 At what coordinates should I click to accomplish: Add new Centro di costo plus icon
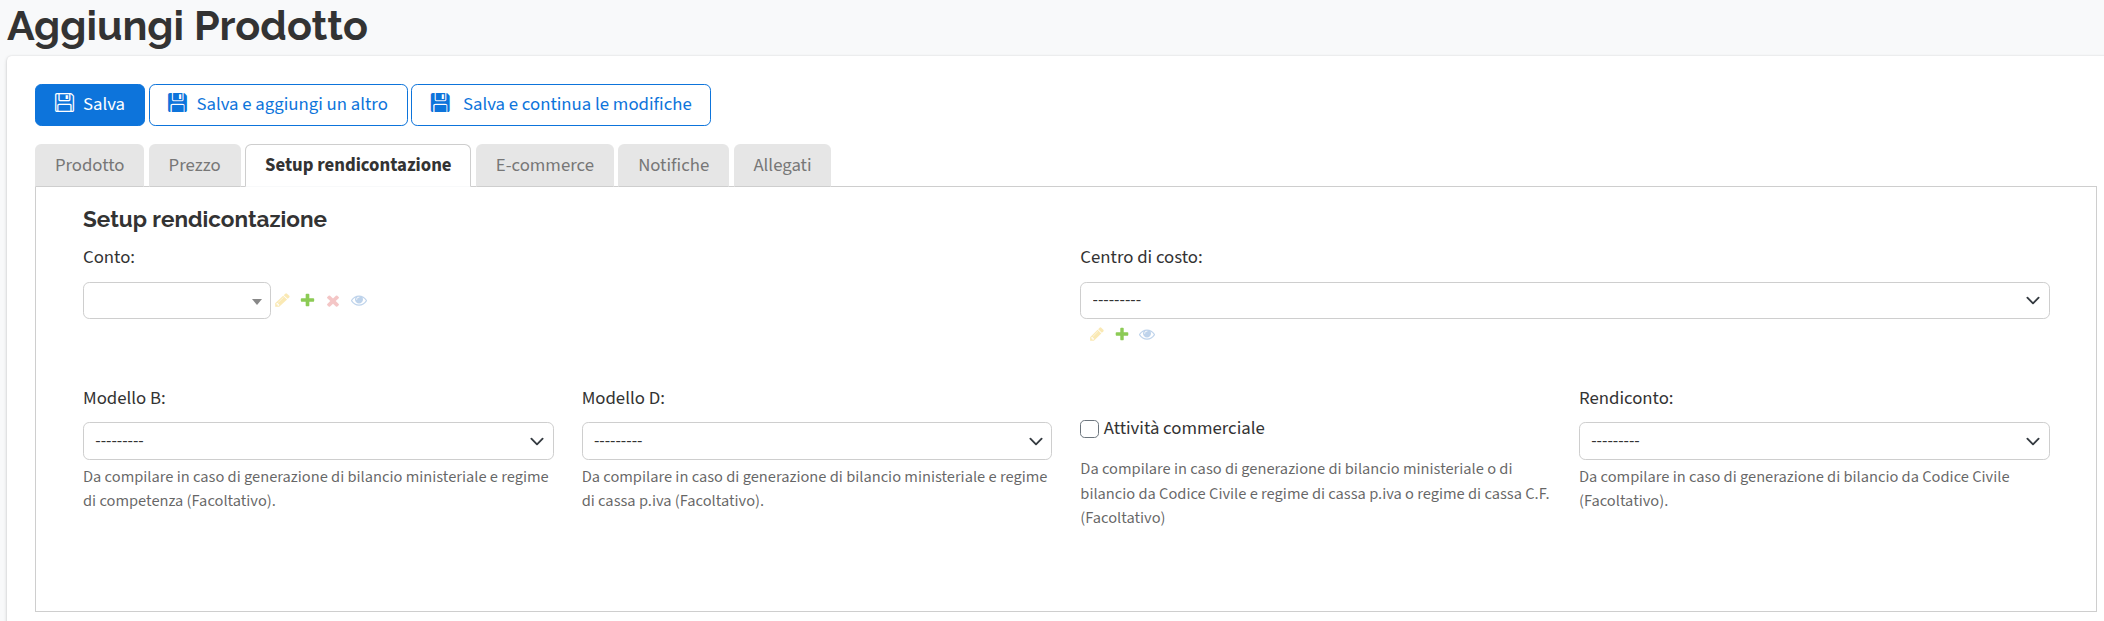click(x=1122, y=334)
